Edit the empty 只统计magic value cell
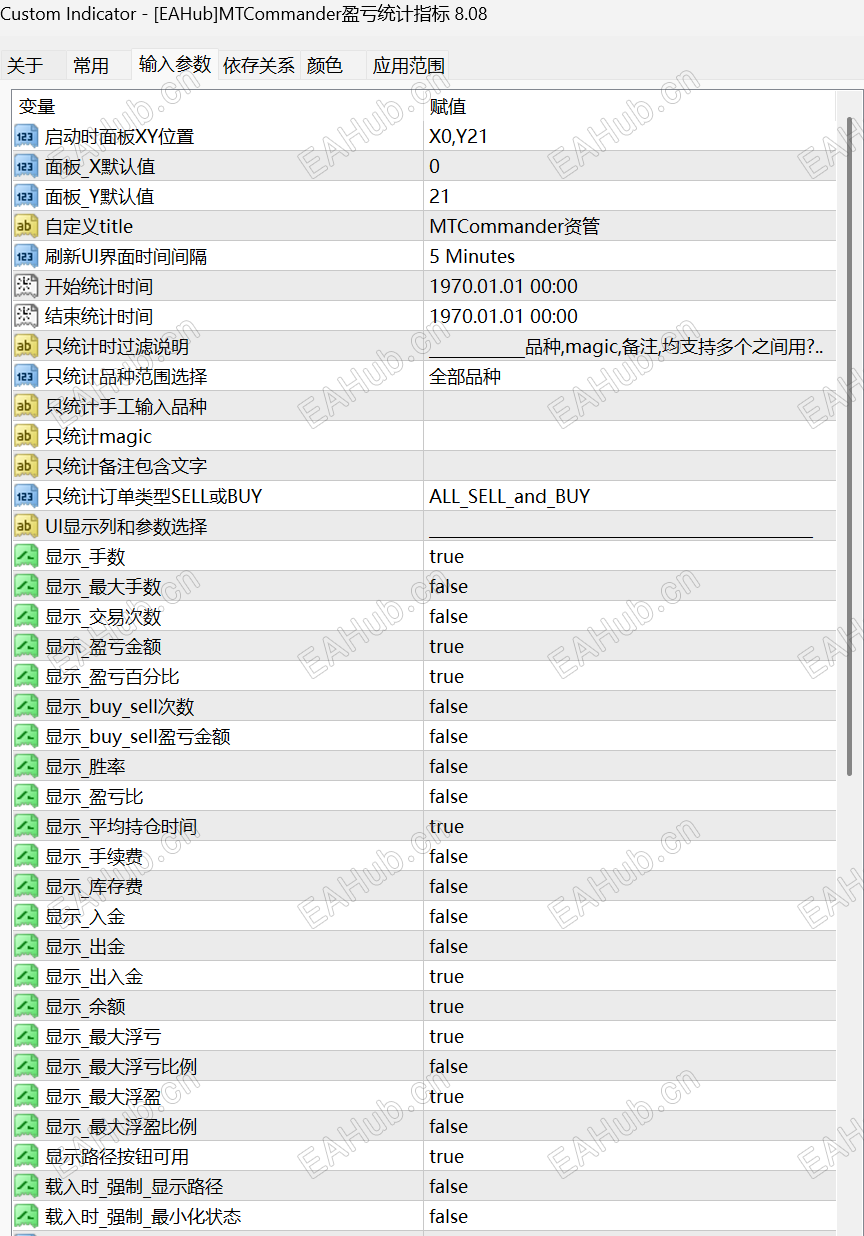 [629, 436]
